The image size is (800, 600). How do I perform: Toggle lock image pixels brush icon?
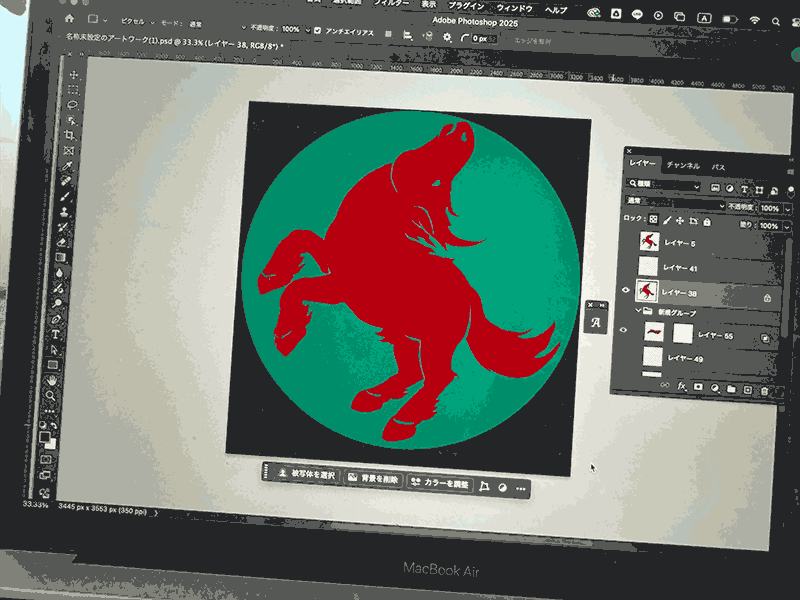click(667, 220)
